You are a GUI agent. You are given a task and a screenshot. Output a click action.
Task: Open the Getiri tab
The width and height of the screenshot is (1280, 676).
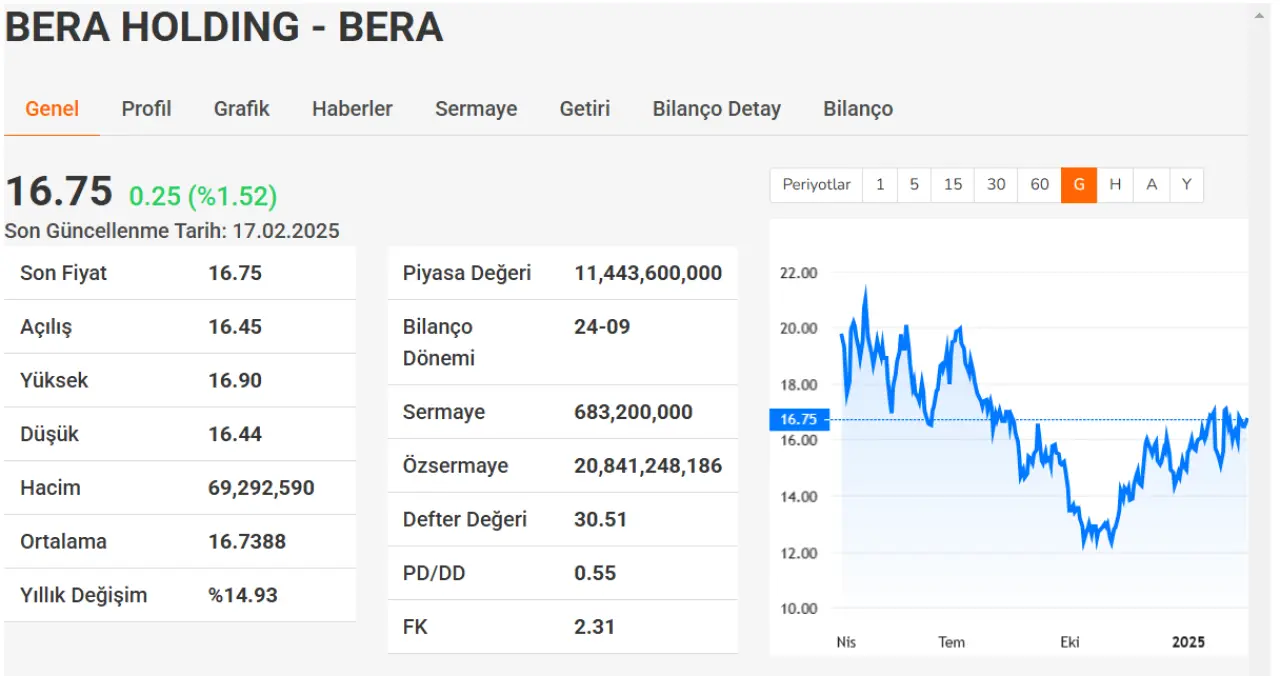pyautogui.click(x=585, y=109)
